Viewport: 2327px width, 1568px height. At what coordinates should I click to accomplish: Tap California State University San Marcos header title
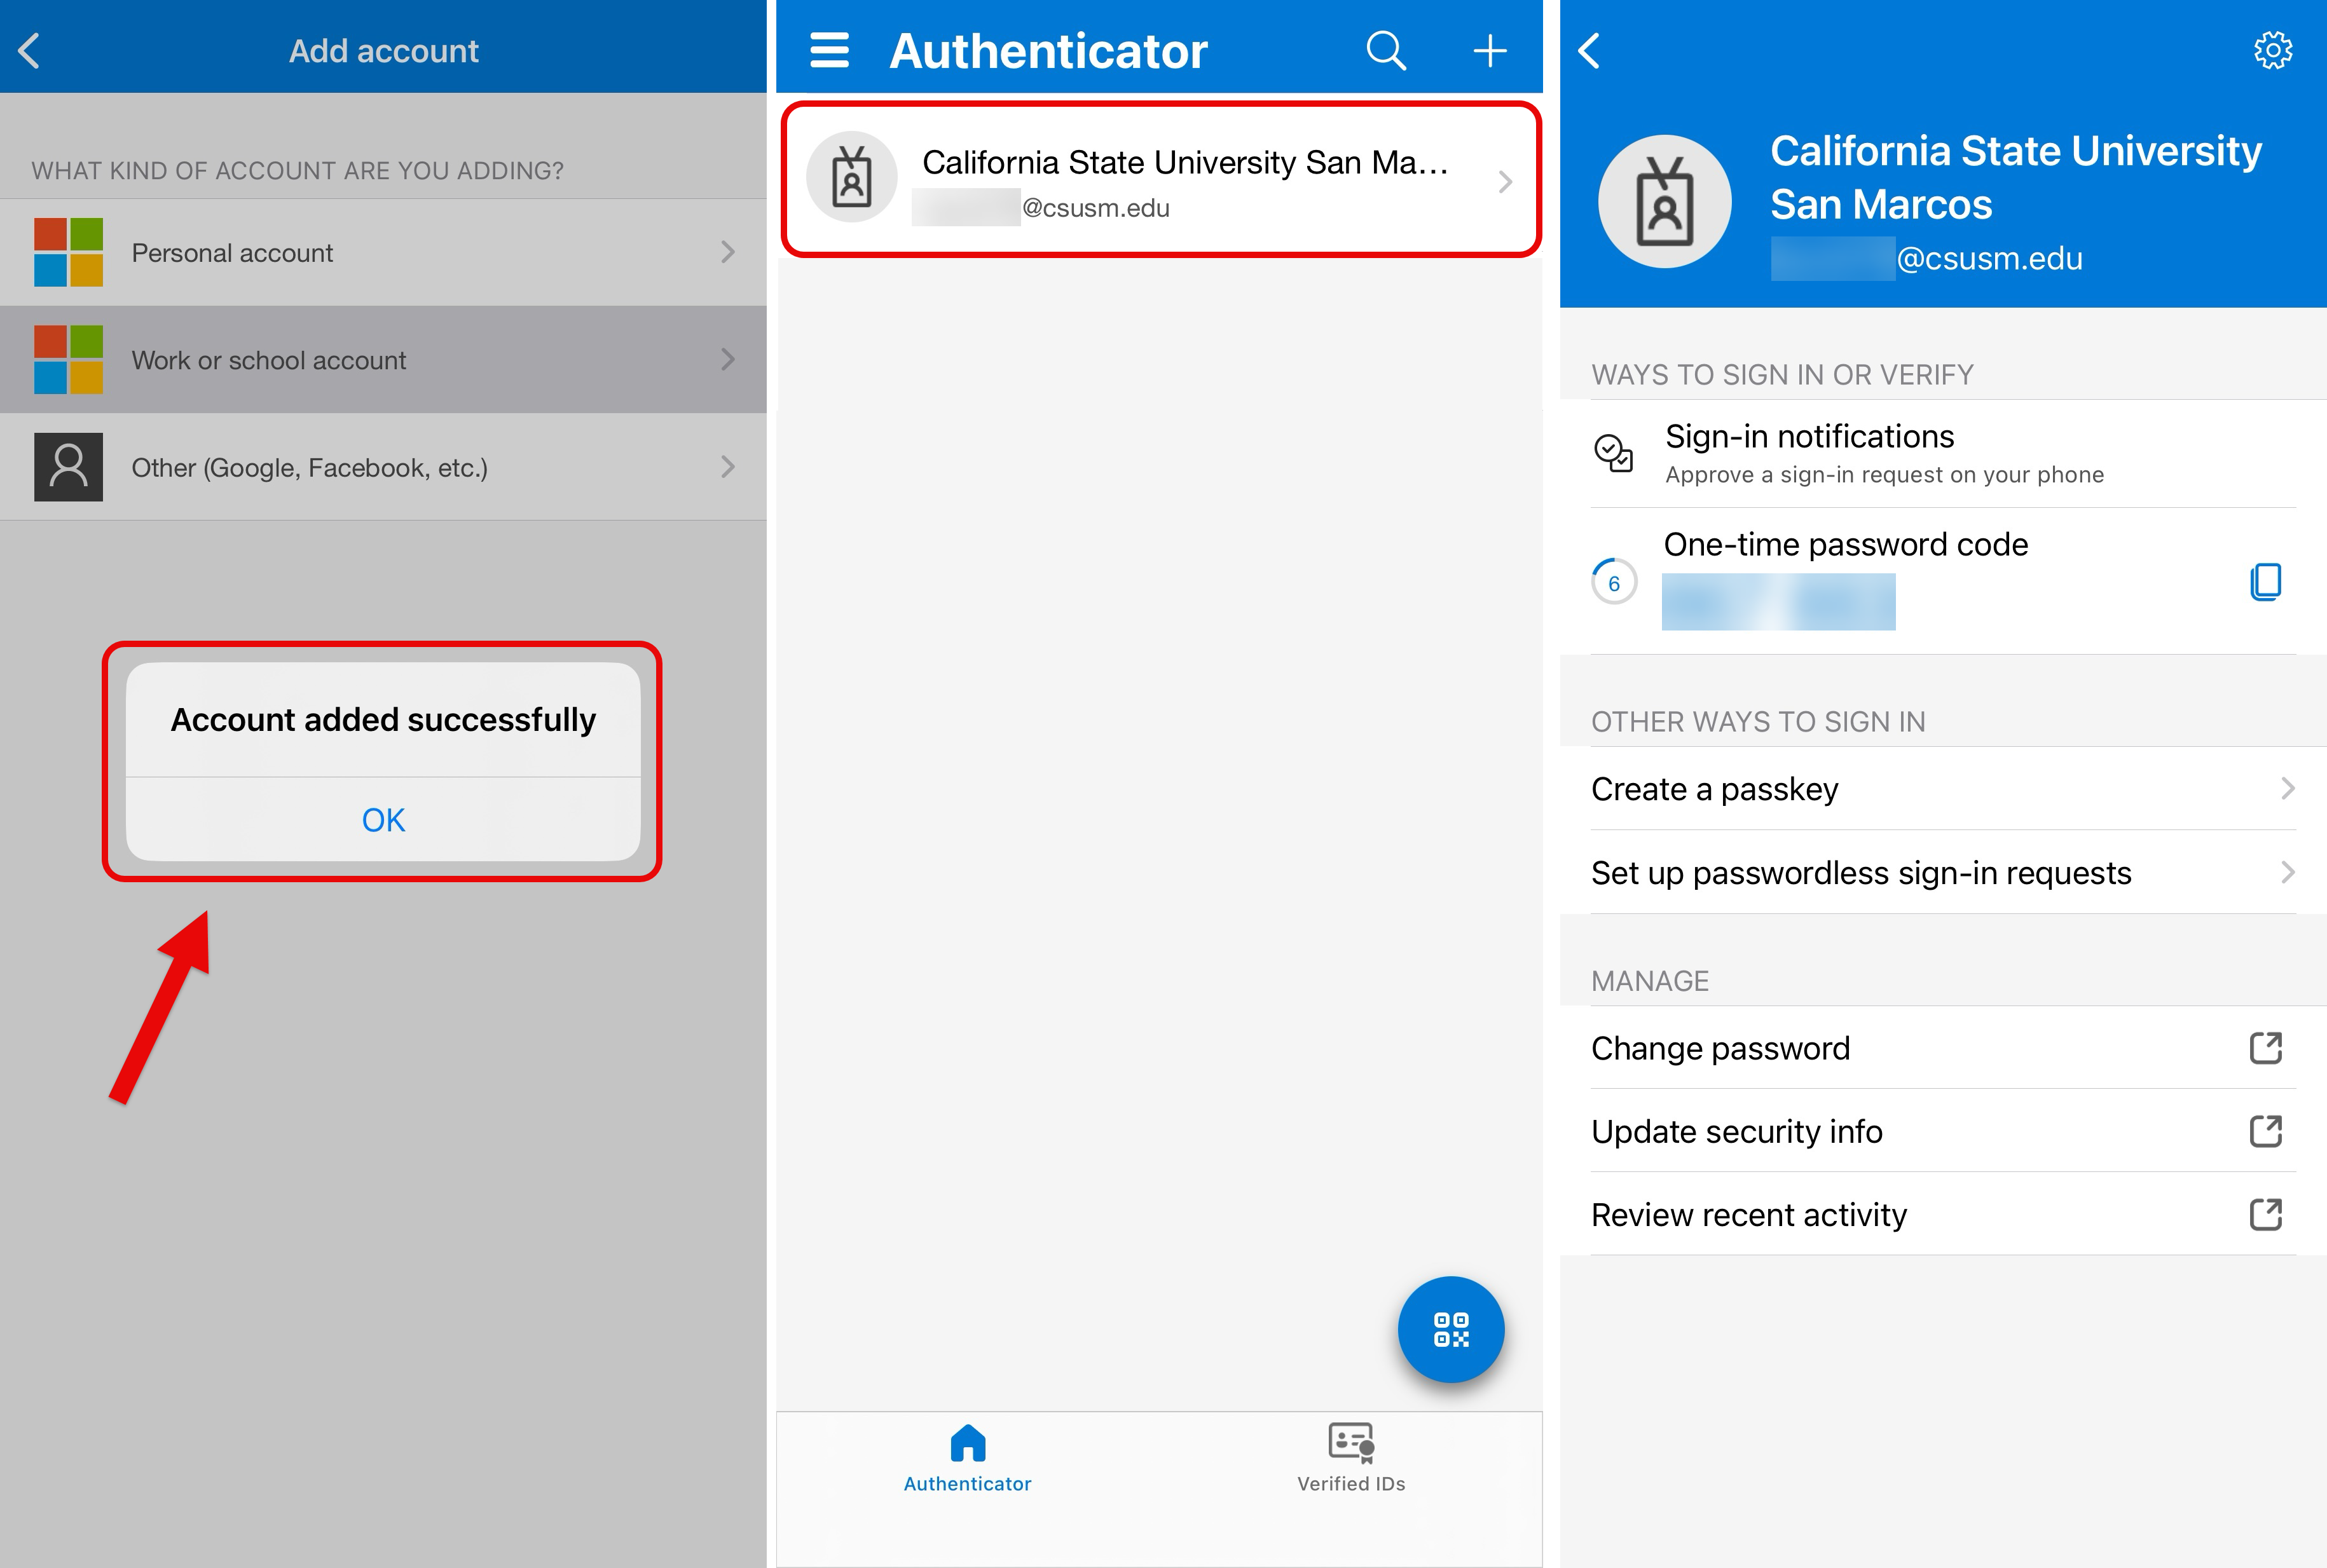tap(2015, 177)
